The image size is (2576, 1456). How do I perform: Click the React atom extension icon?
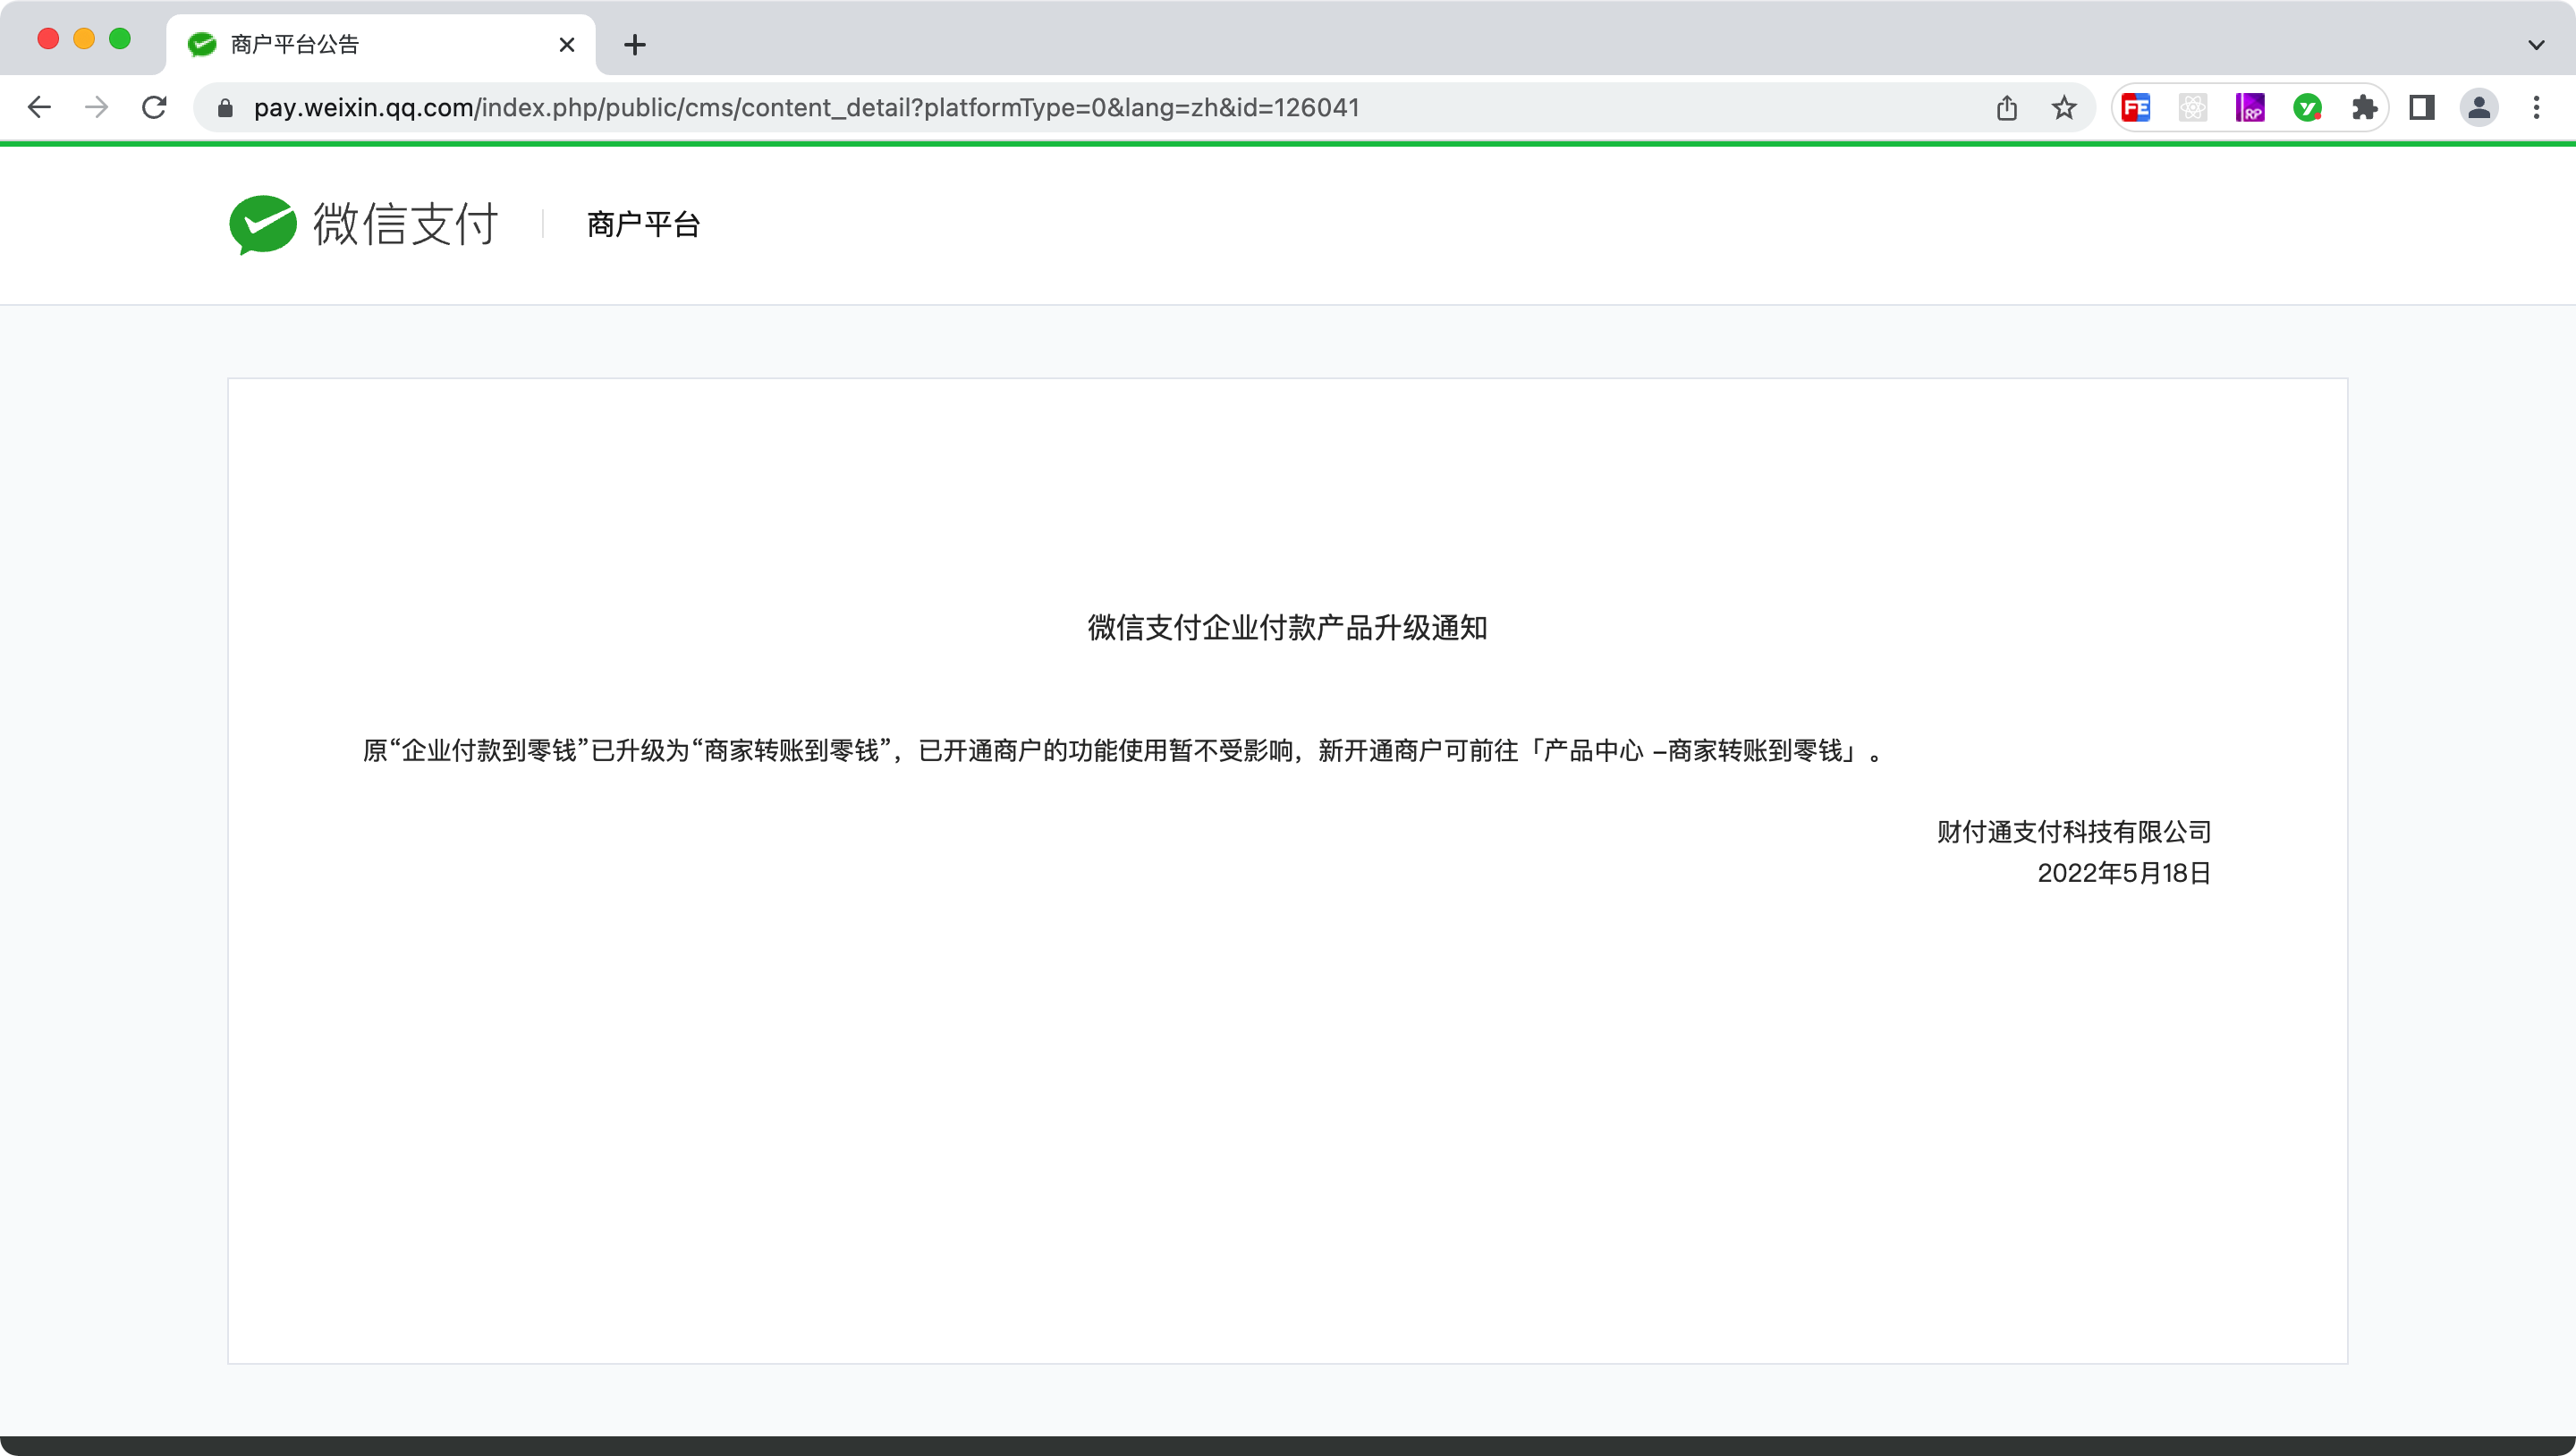tap(2192, 107)
